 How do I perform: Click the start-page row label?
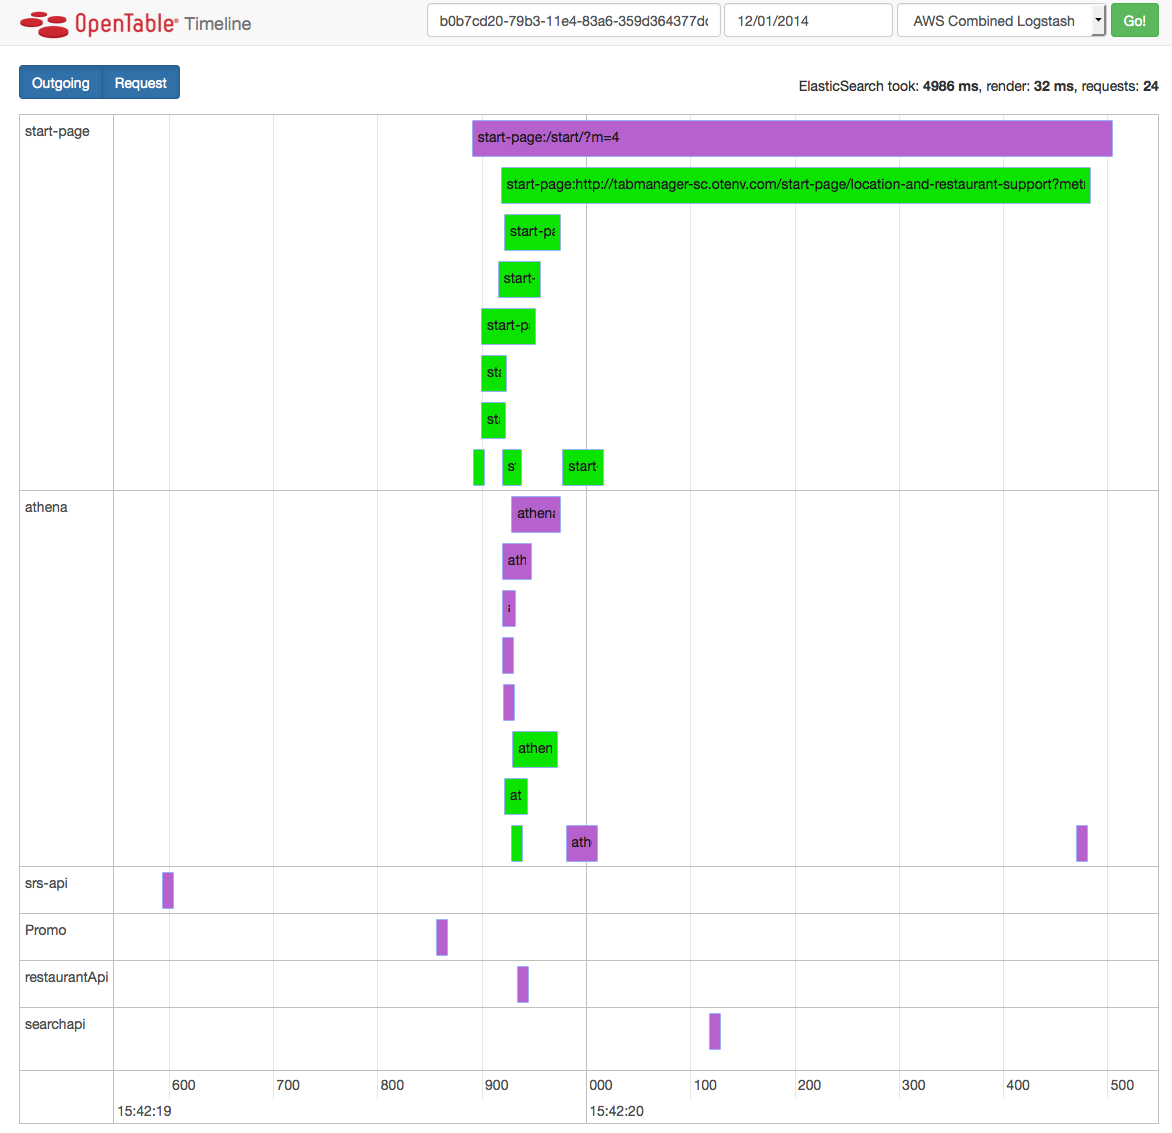pos(57,131)
